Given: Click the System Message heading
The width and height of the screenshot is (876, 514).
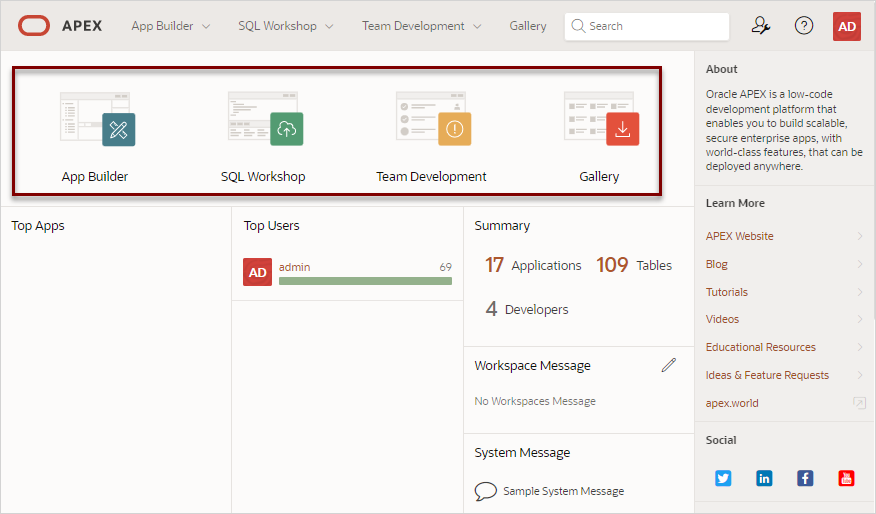Looking at the screenshot, I should pos(522,453).
